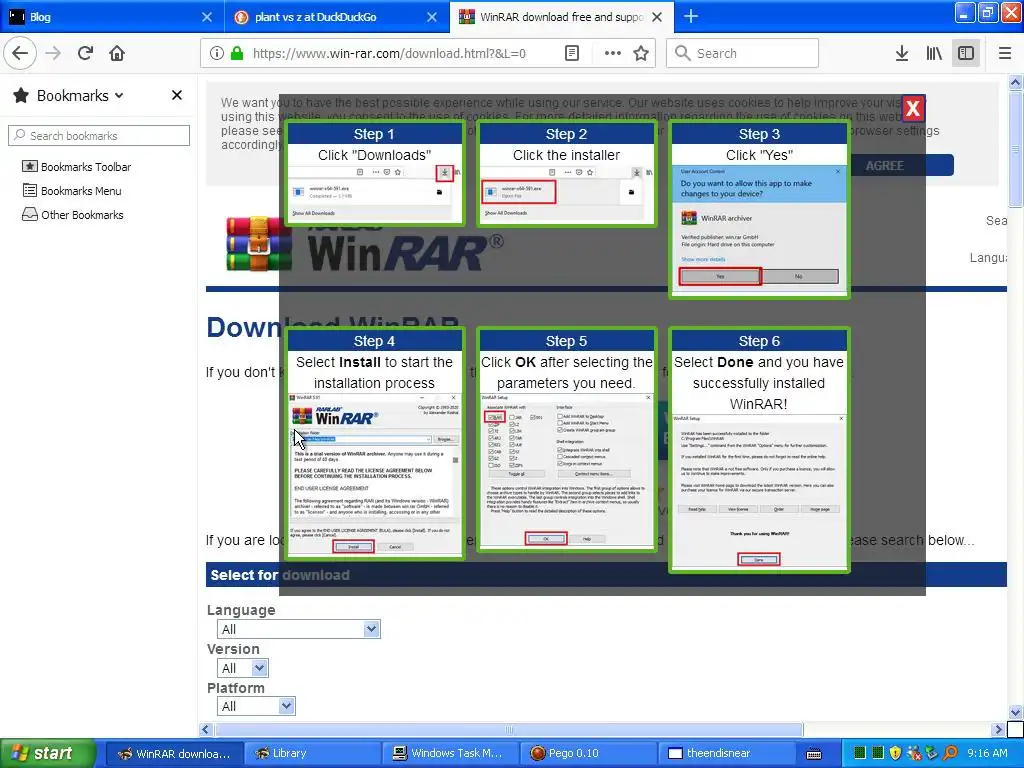
Task: Open Windows Task Manager from taskbar
Action: (x=450, y=753)
